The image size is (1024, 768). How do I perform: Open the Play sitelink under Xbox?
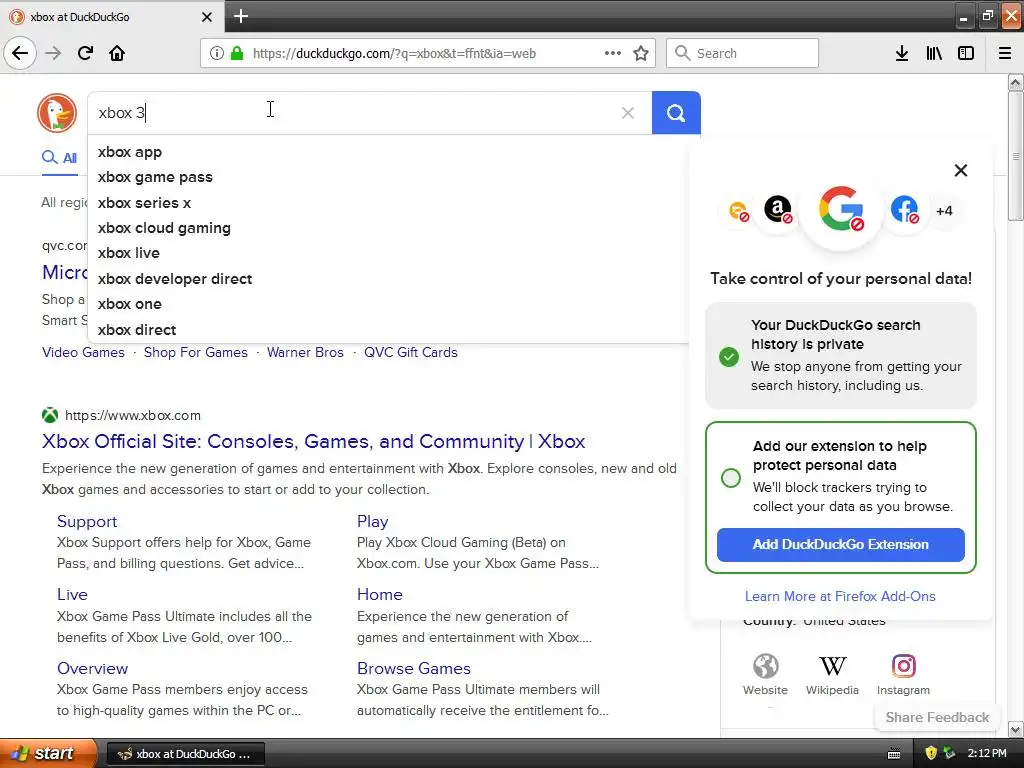pos(372,521)
